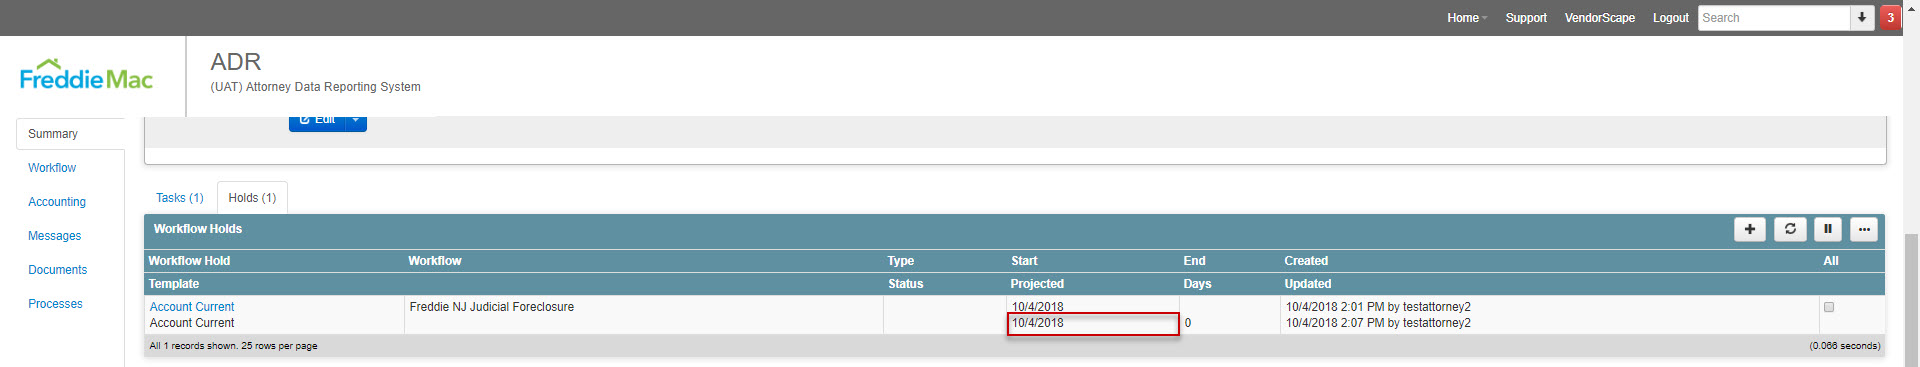Click the red notification badge showing 3

[x=1890, y=18]
